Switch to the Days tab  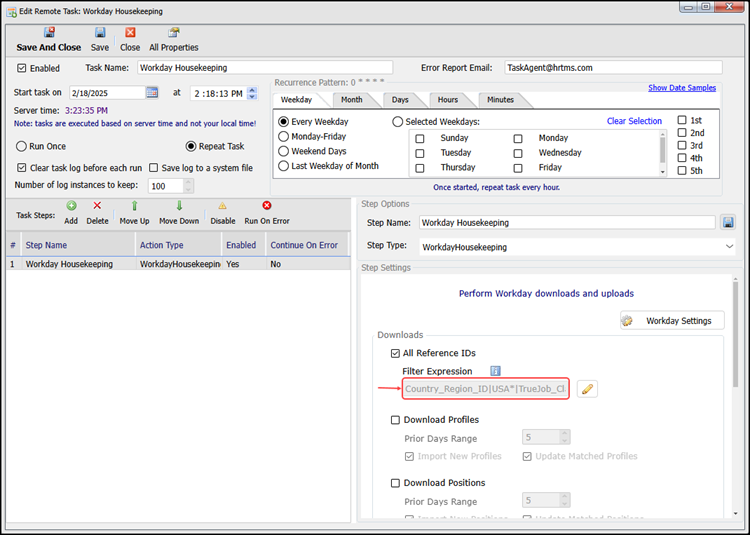[400, 99]
